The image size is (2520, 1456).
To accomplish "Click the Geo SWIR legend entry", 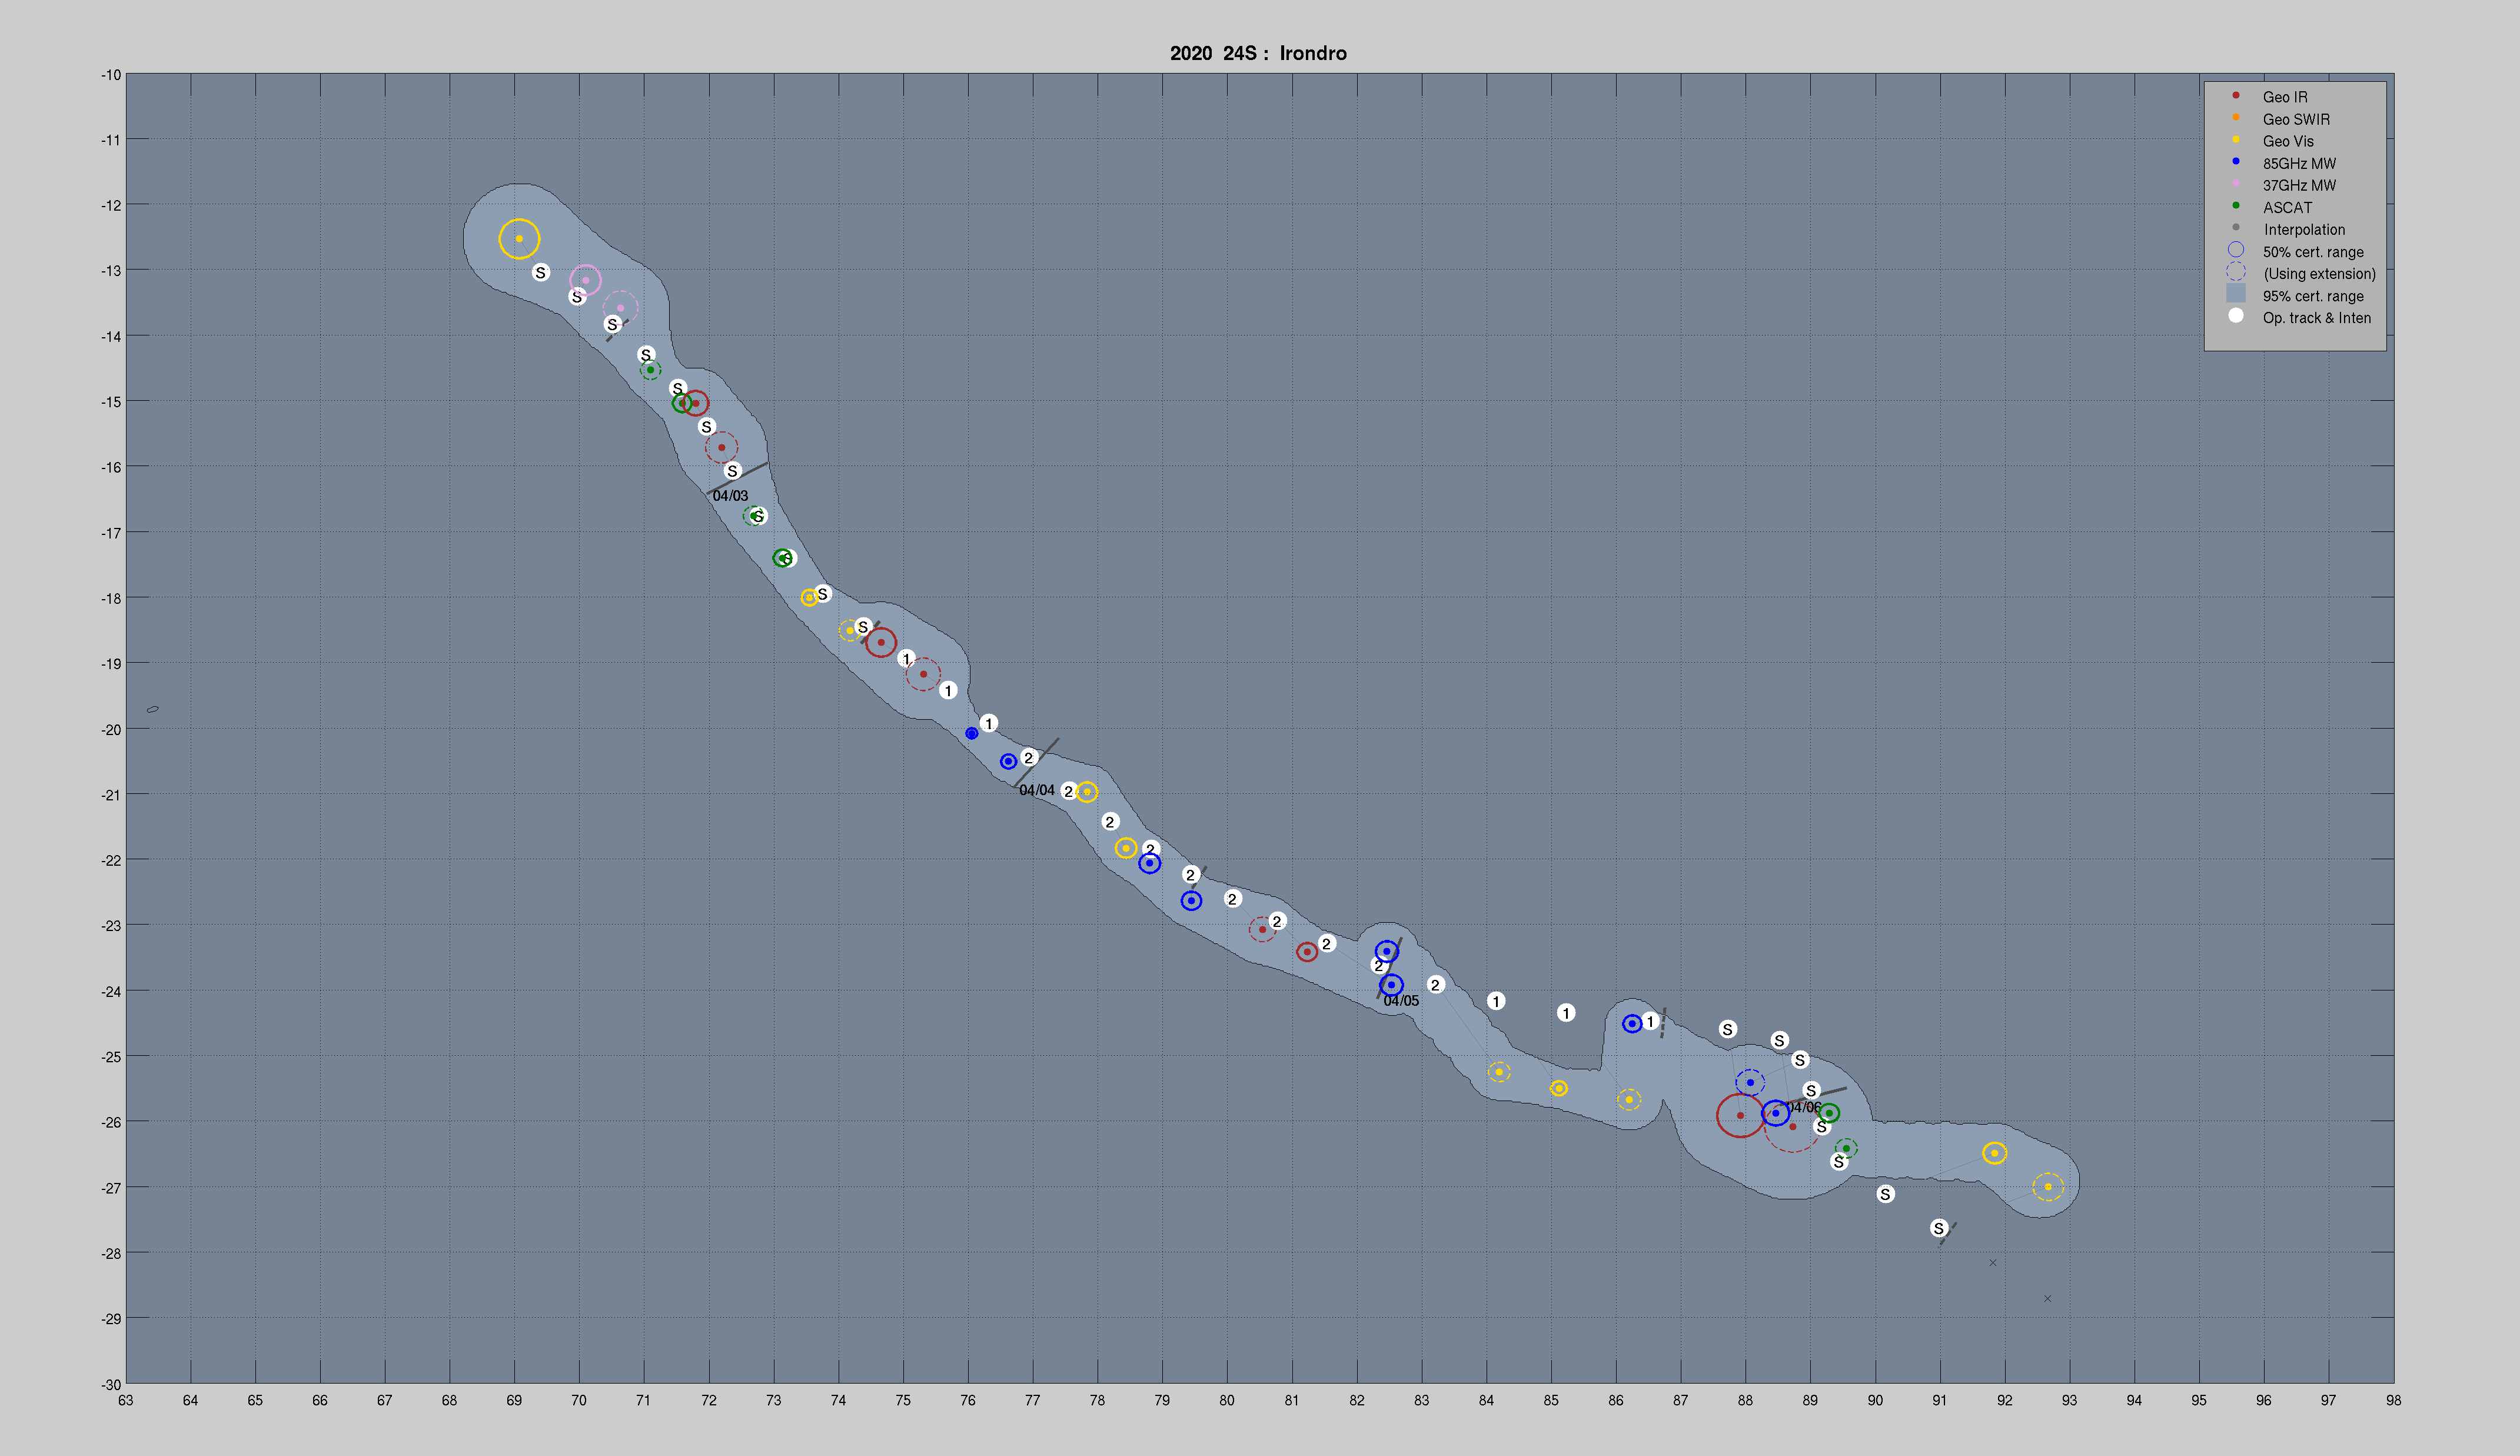I will (x=2296, y=119).
